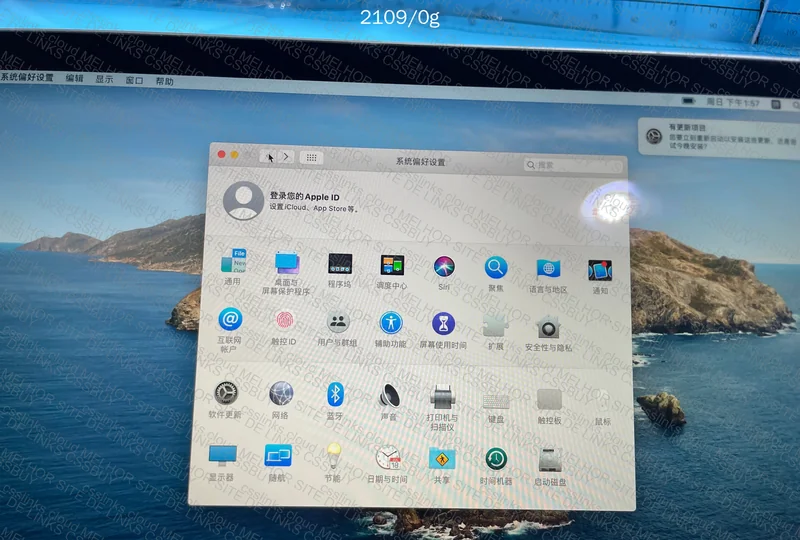Open the 显示 (View) menu
Viewport: 800px width, 540px height.
tap(105, 79)
